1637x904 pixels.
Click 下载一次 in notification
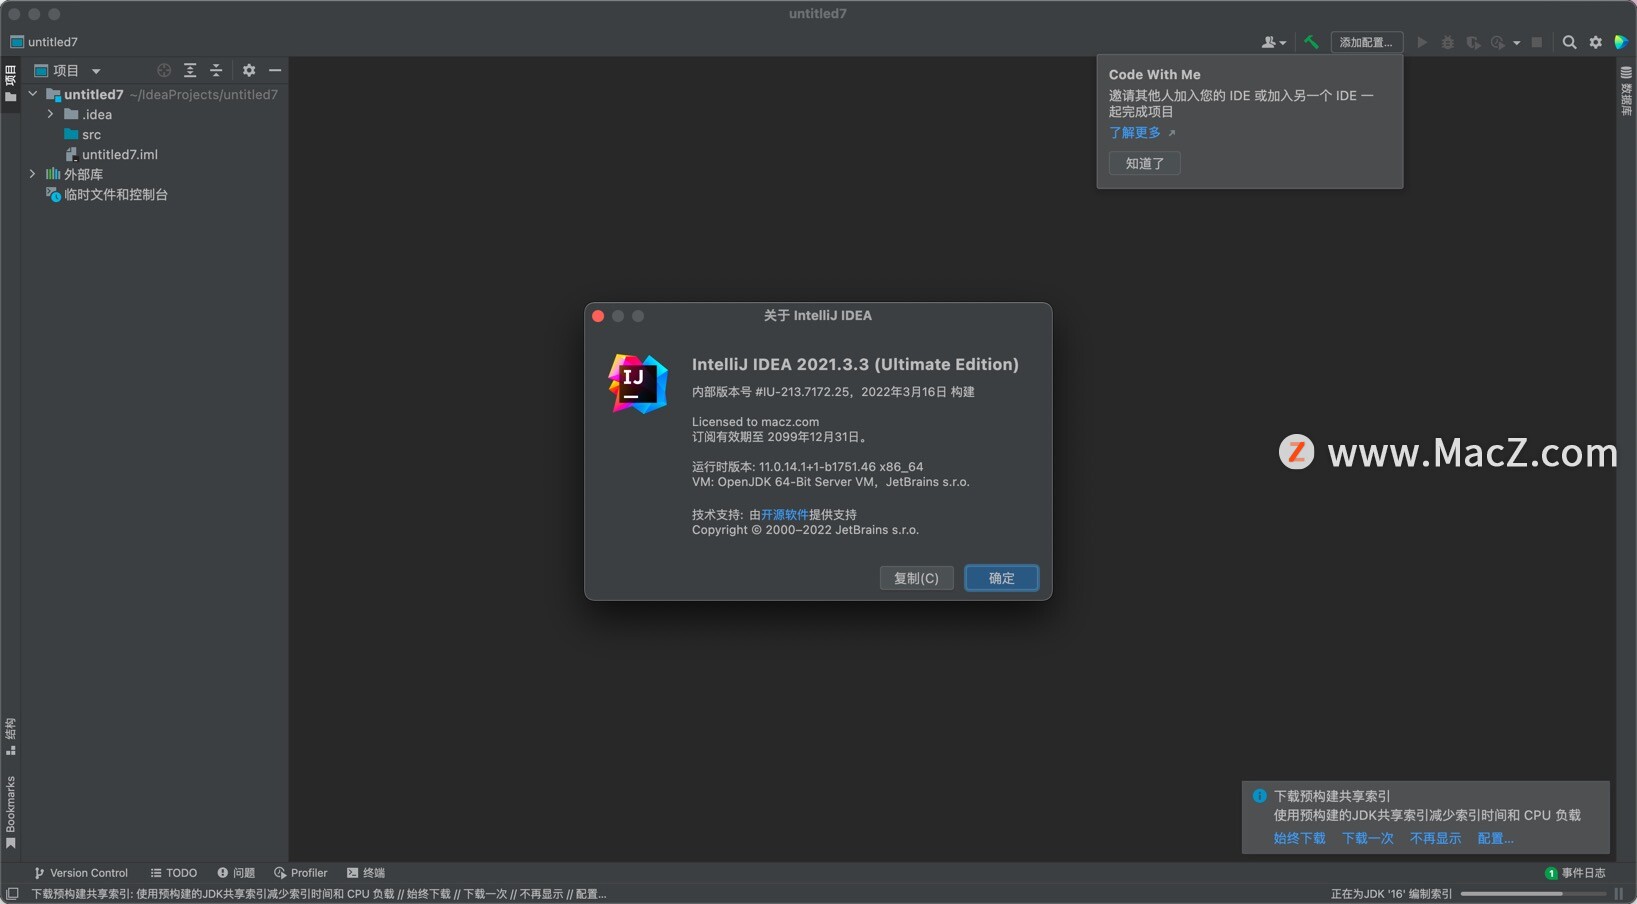coord(1368,839)
